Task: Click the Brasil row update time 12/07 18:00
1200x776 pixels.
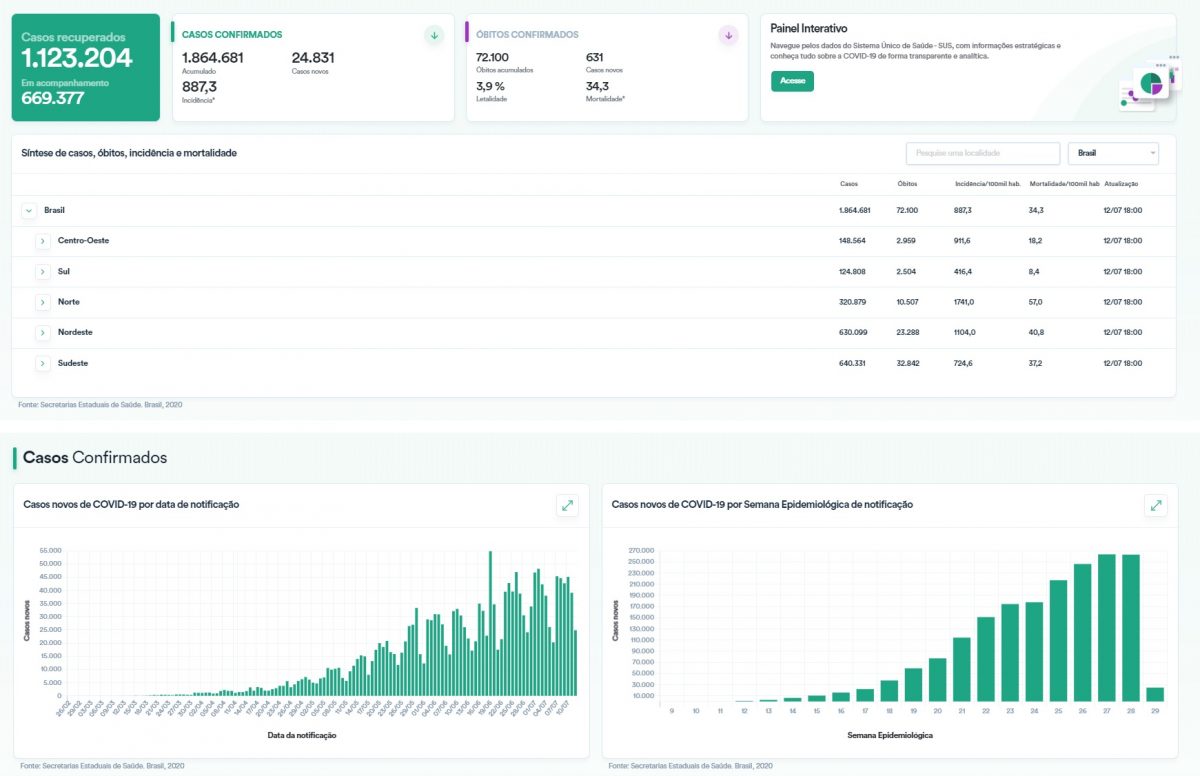Action: point(1122,211)
